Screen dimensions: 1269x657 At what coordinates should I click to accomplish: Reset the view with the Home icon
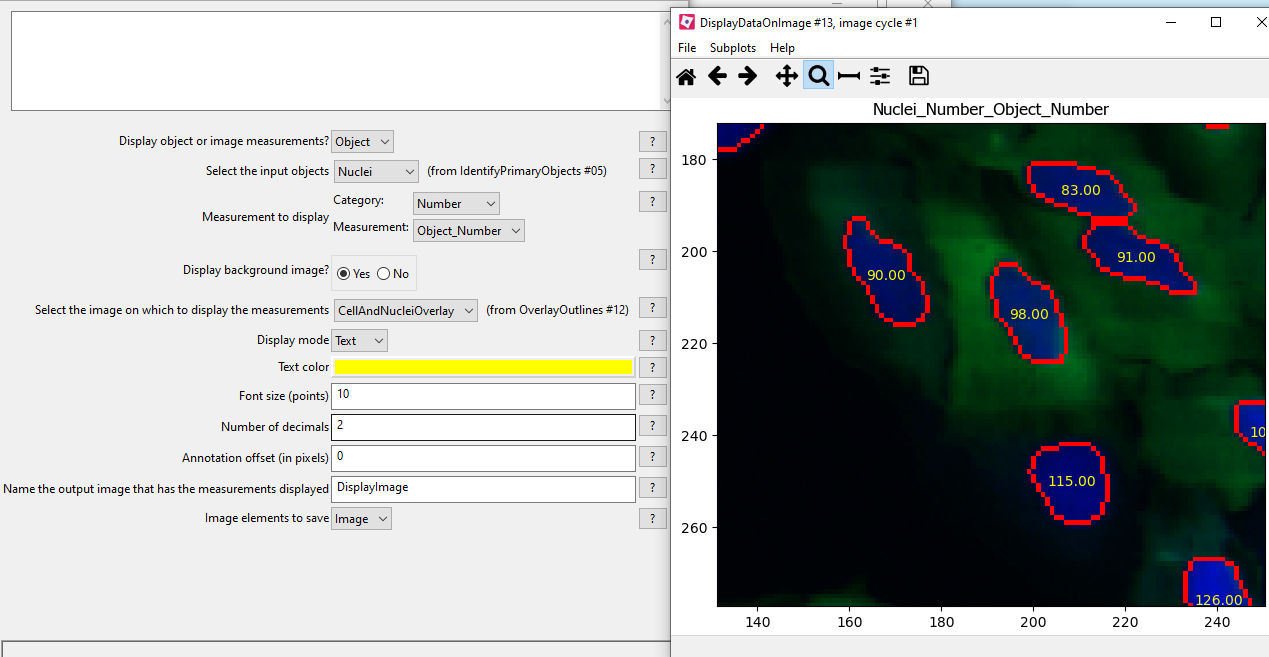point(686,75)
